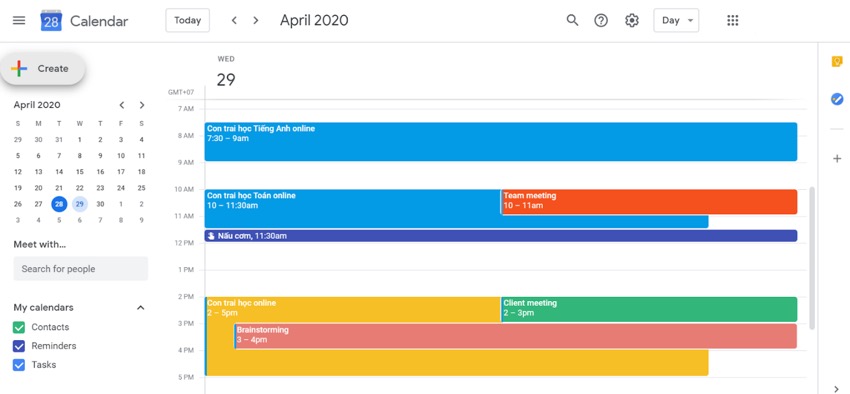Open the Day view dropdown
Viewport: 850px width, 394px height.
[x=676, y=21]
